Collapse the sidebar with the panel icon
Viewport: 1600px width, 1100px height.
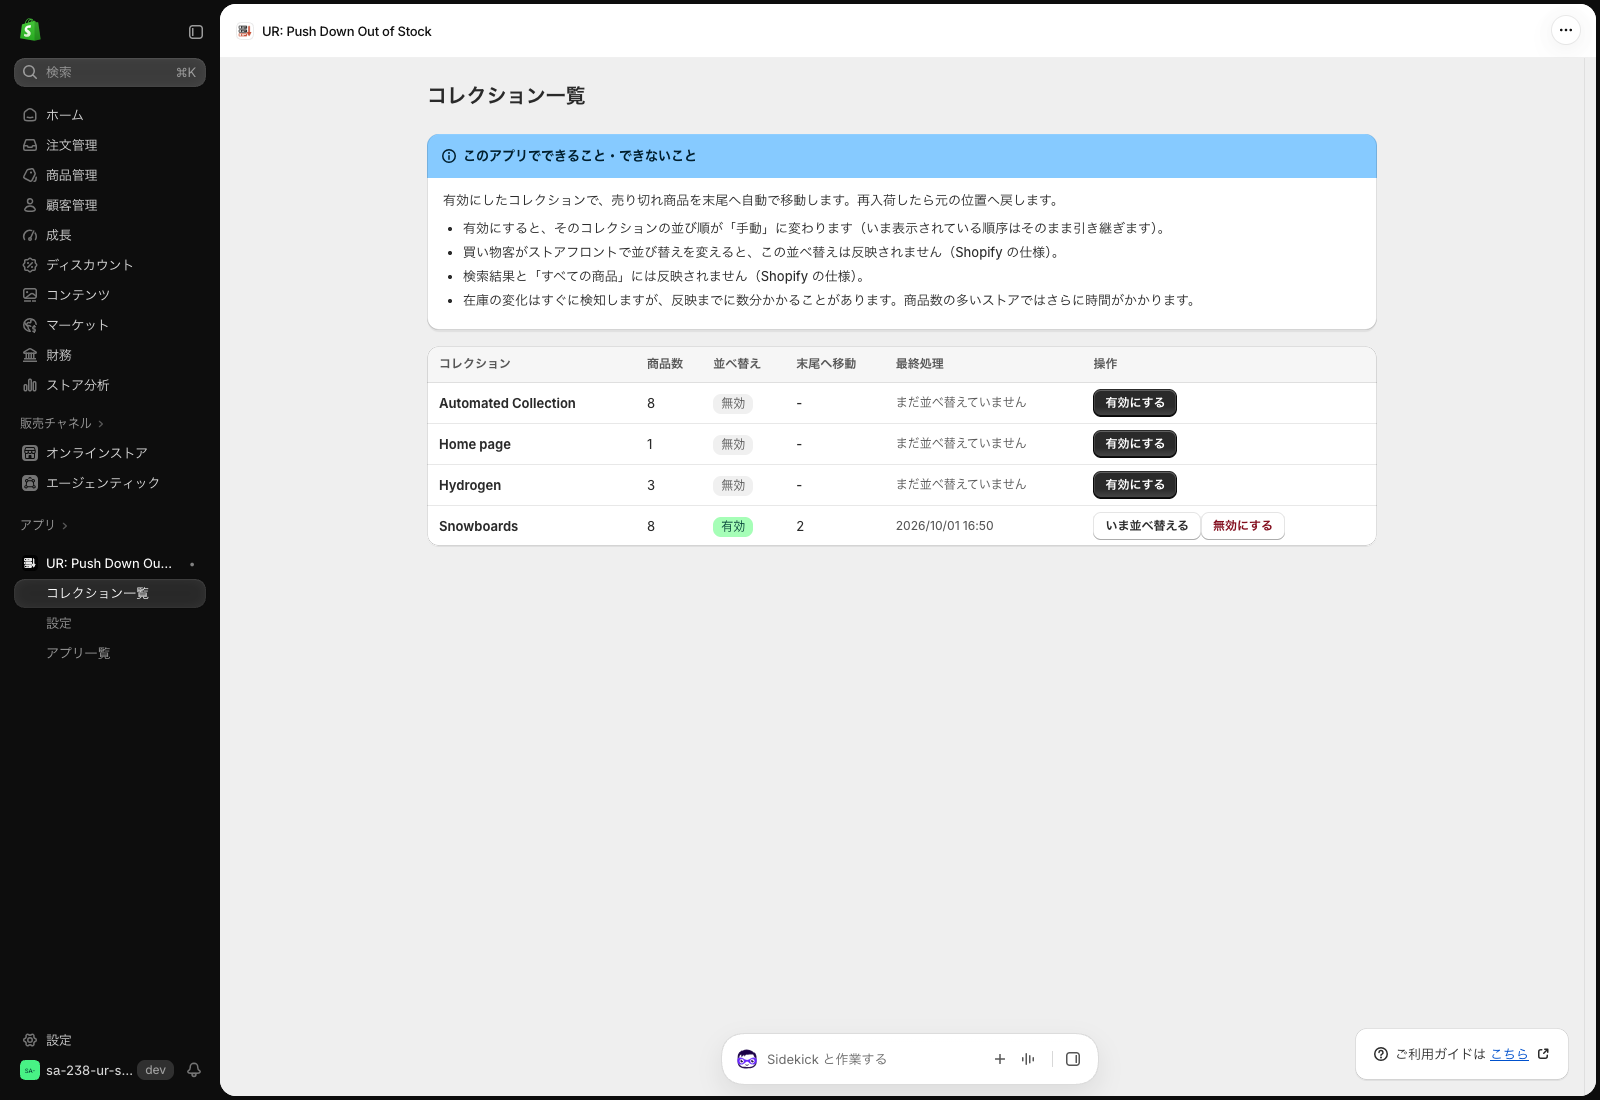[x=196, y=32]
